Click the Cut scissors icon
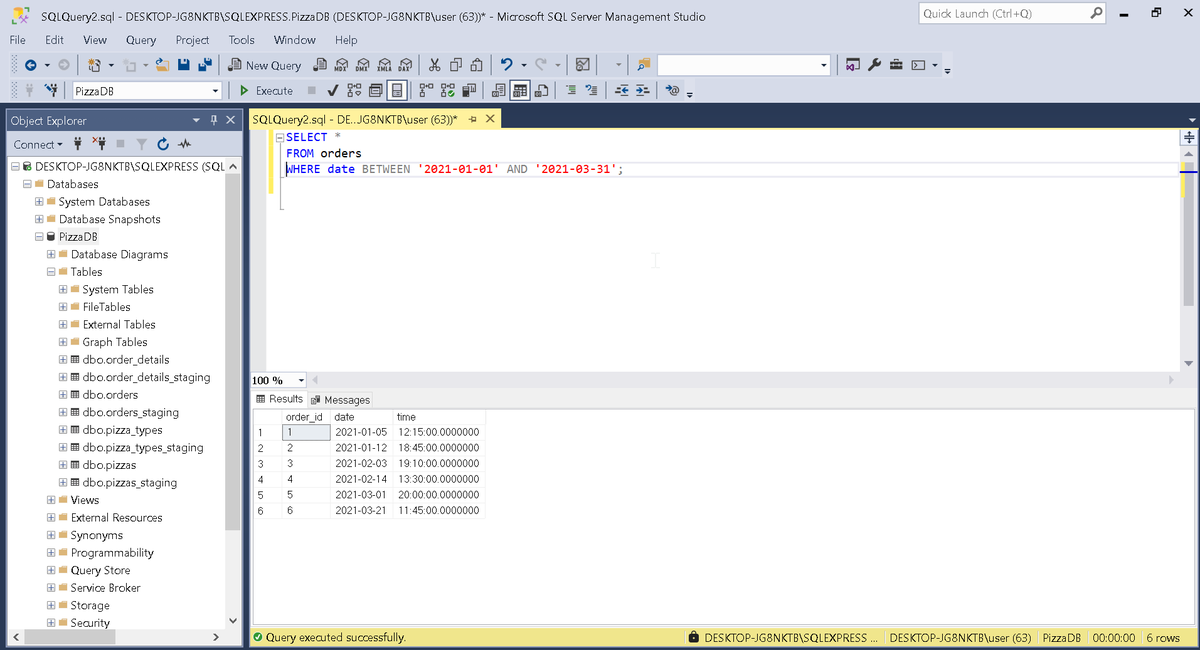 pyautogui.click(x=435, y=65)
